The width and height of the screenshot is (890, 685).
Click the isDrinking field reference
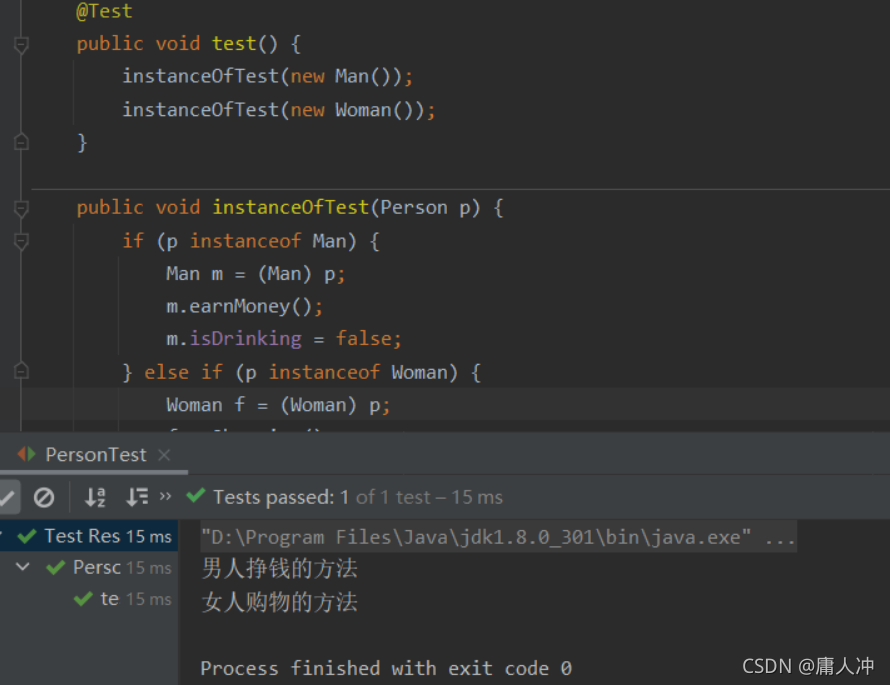(245, 339)
